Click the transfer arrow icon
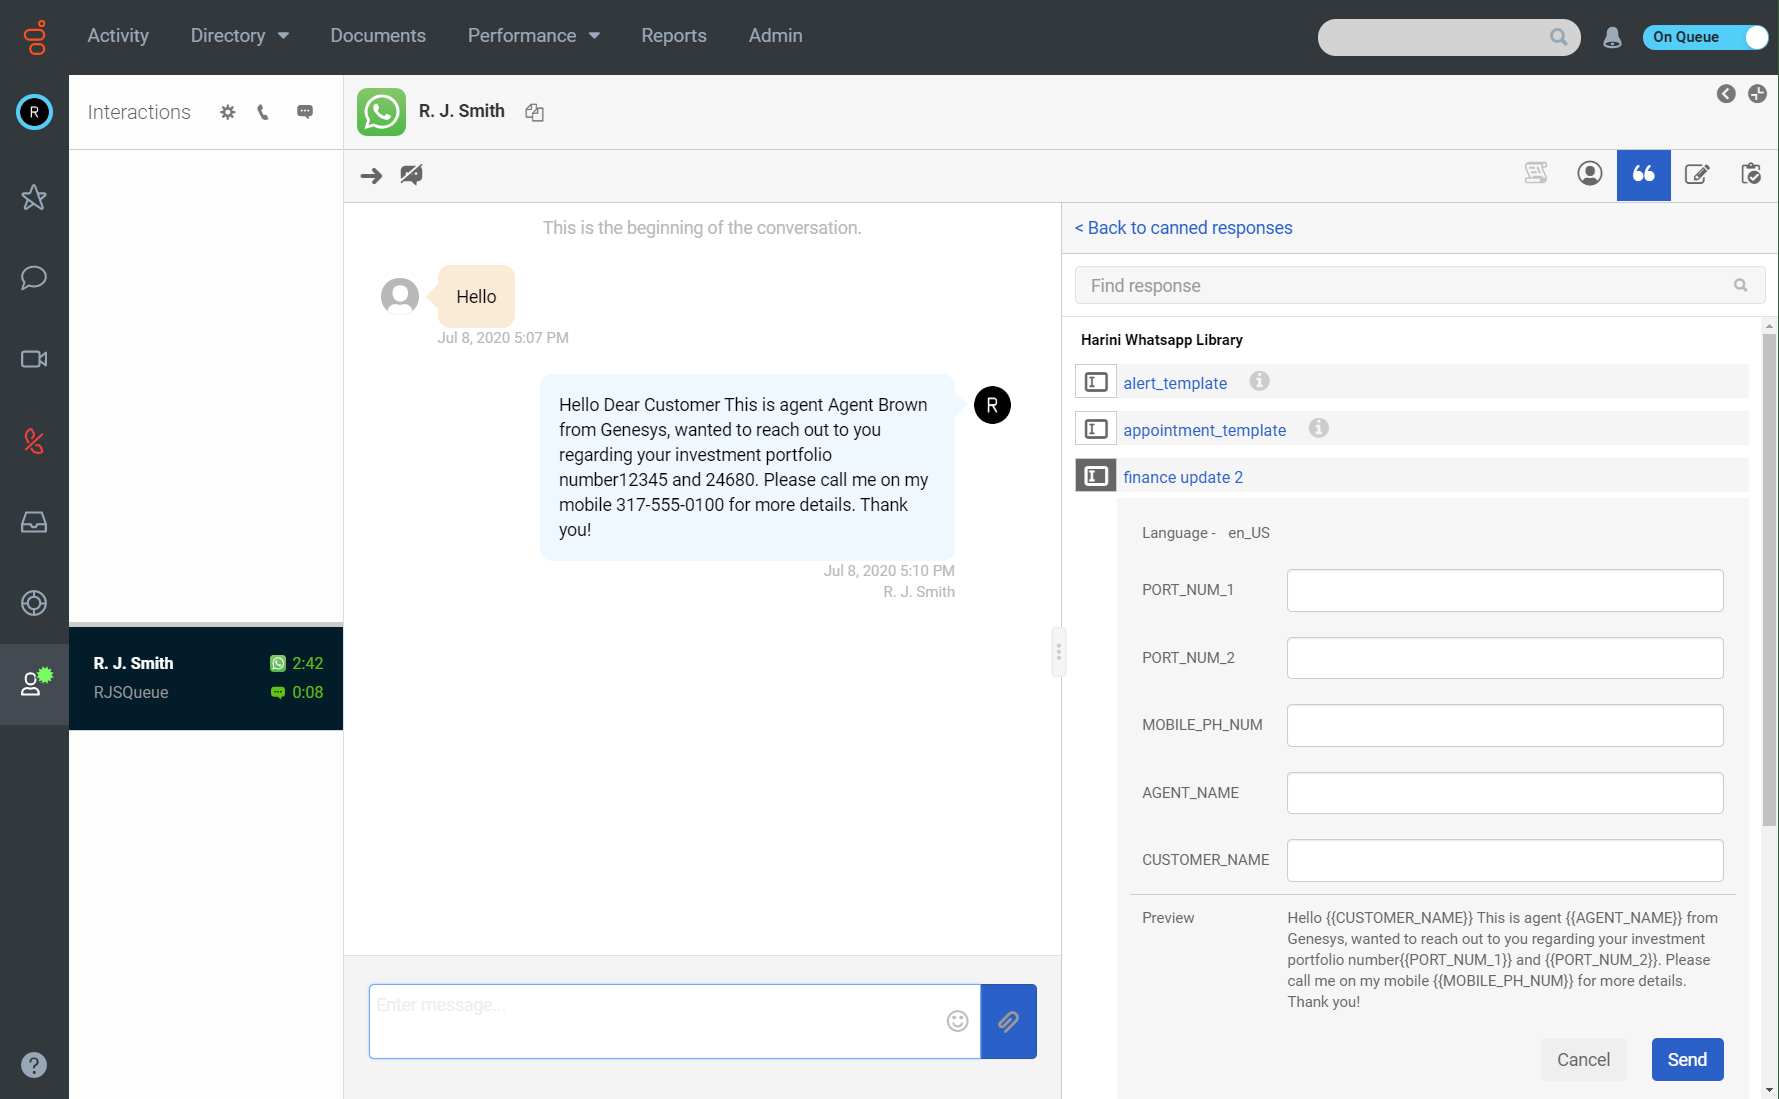The height and width of the screenshot is (1099, 1779). click(x=371, y=176)
